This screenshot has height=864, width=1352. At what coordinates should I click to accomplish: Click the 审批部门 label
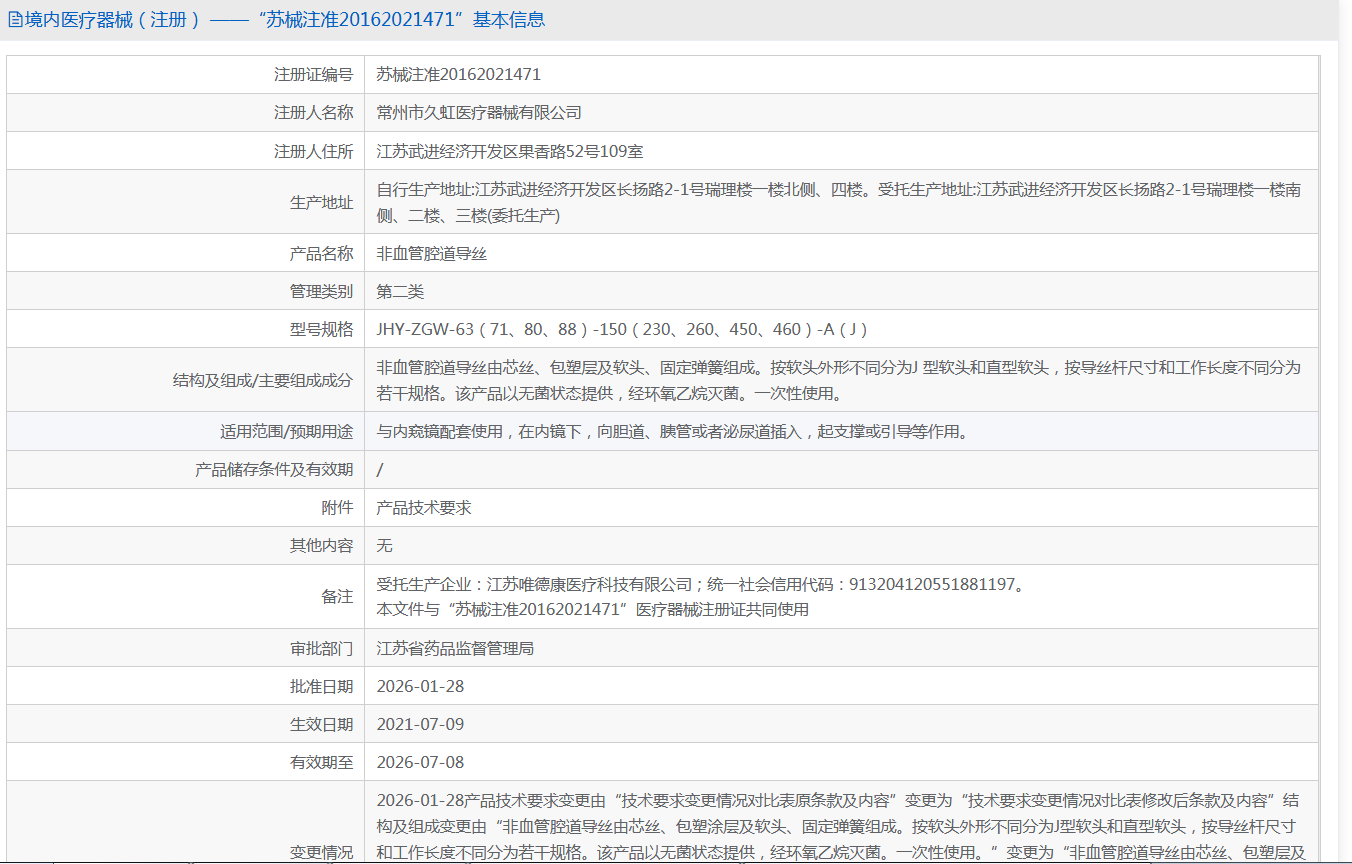pos(322,649)
